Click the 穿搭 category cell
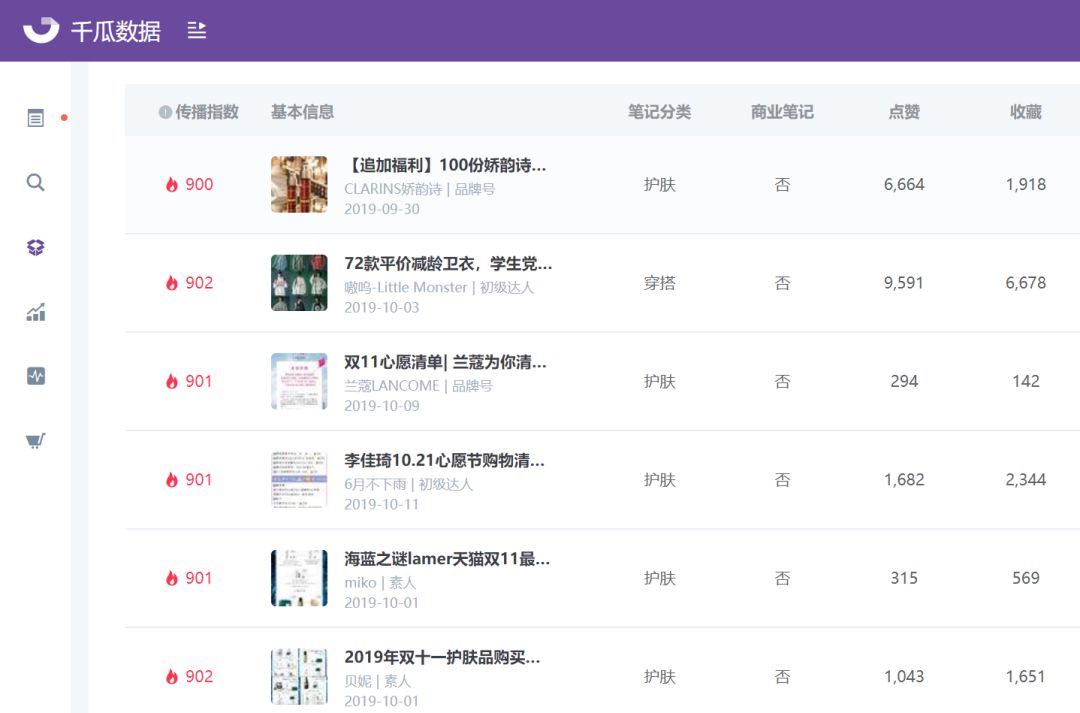Screen dimensions: 1080x713 [x=659, y=283]
